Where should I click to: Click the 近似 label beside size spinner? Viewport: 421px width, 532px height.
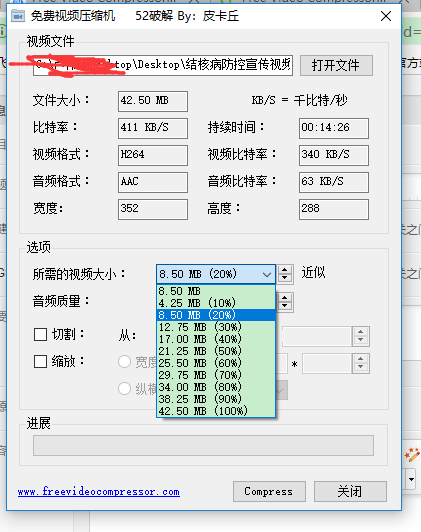coord(313,273)
